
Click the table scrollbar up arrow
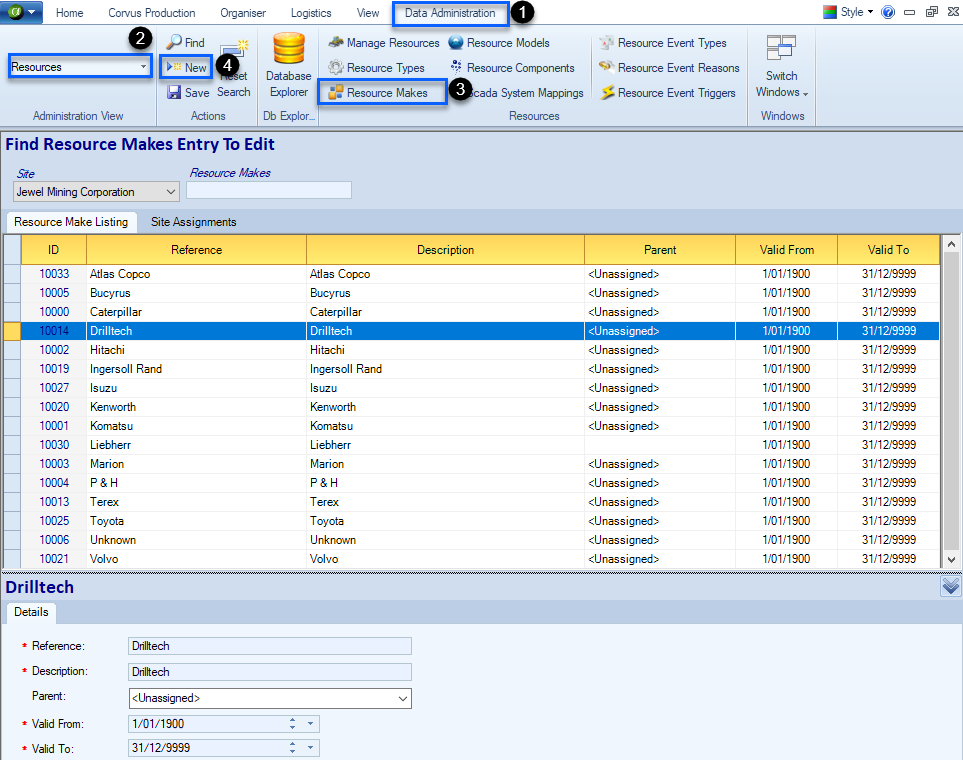point(951,244)
